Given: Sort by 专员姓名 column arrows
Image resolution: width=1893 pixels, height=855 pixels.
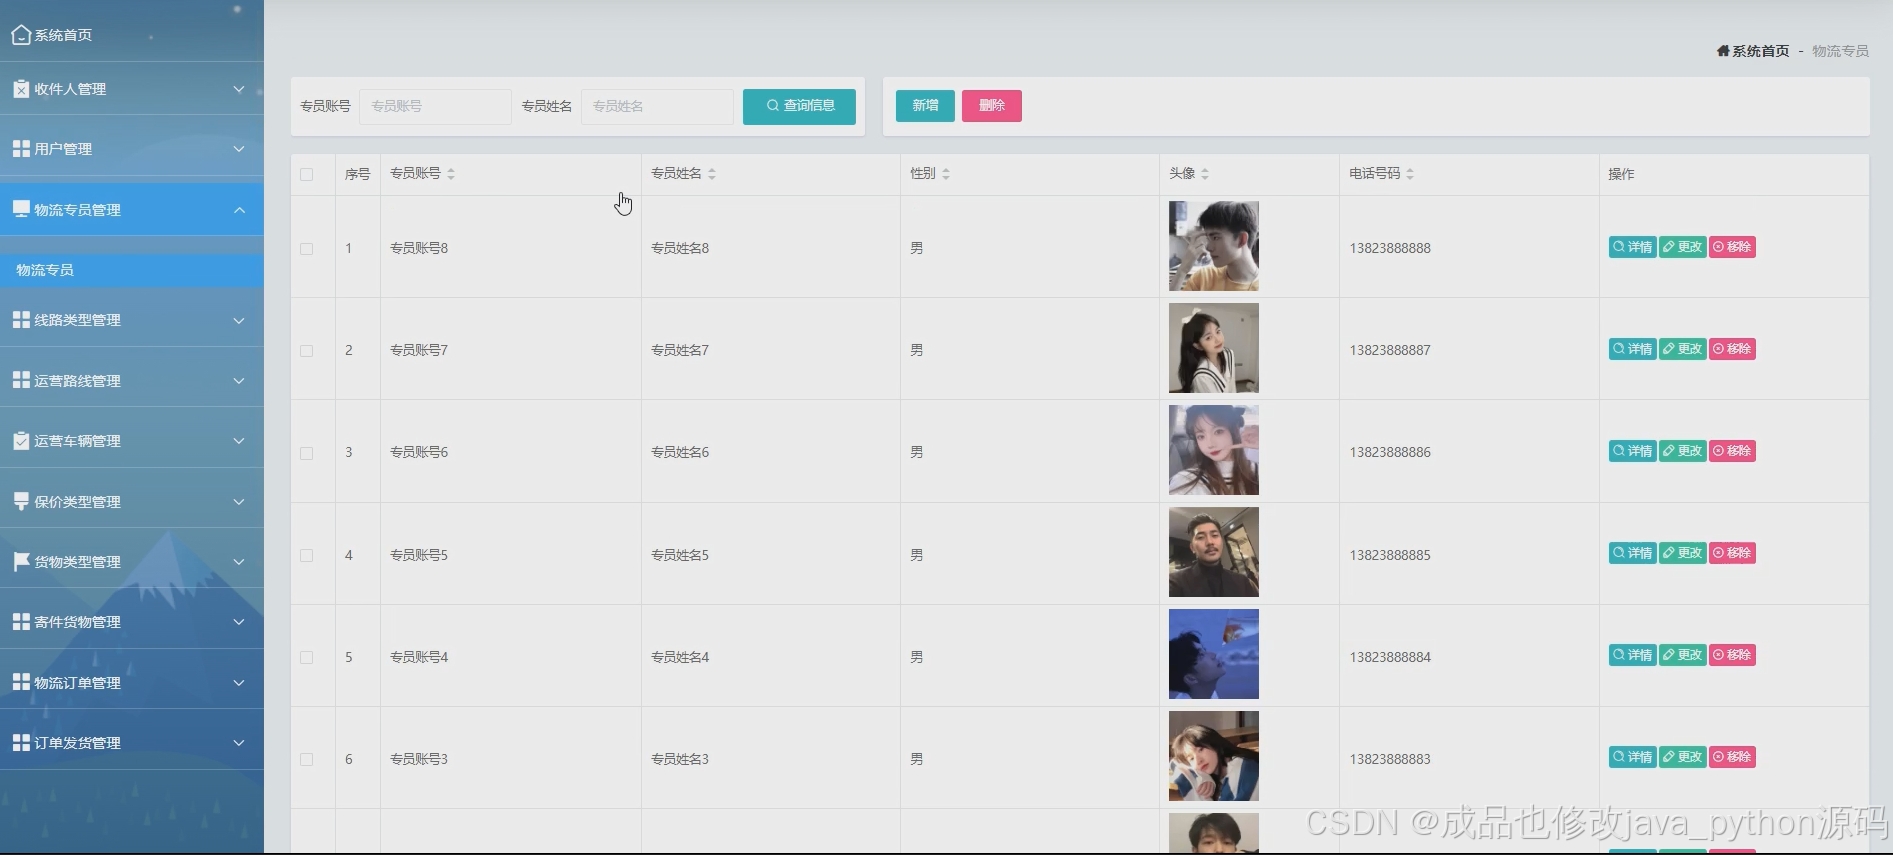Looking at the screenshot, I should pos(712,174).
